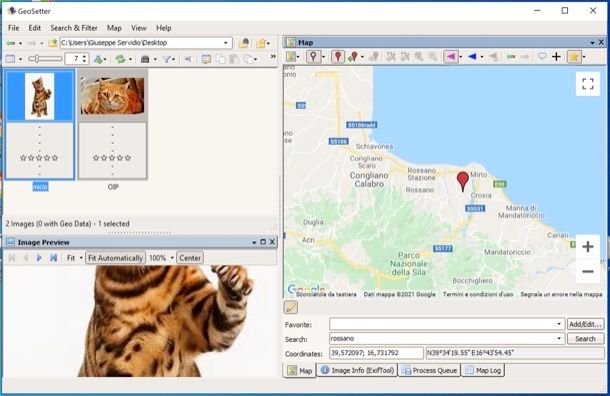Toggle the Center preview button
Screen dimensions: 610x396
coord(190,258)
